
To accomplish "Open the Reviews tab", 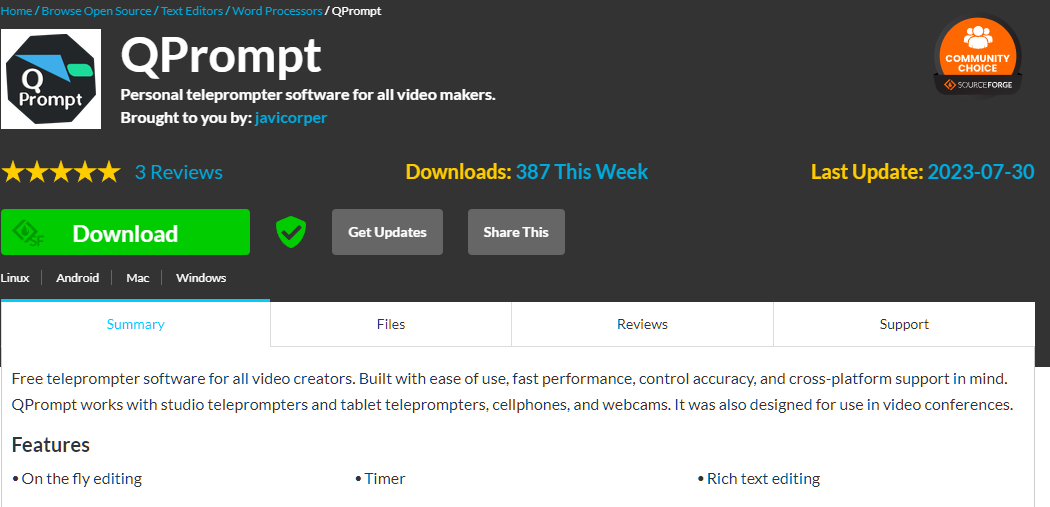I will tap(642, 324).
